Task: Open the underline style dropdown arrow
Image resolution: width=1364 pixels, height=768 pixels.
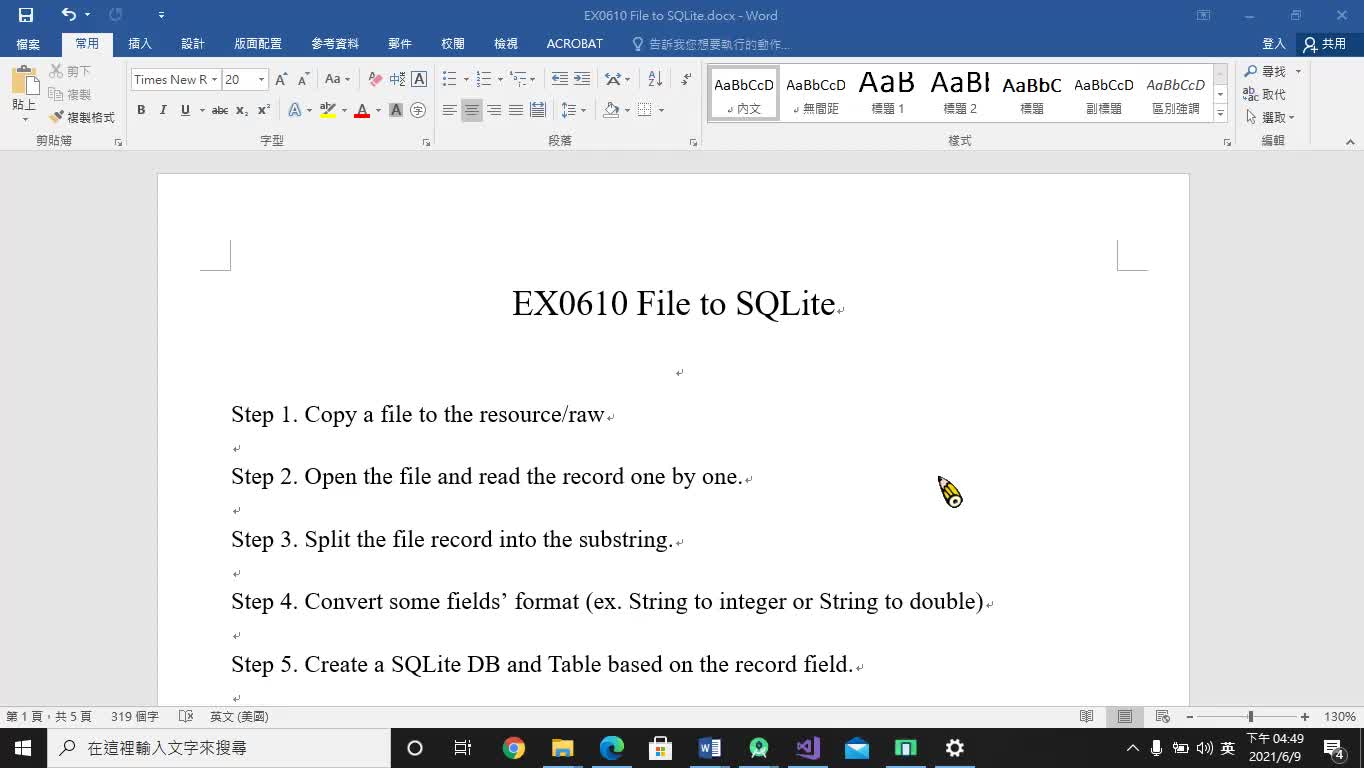Action: (202, 110)
